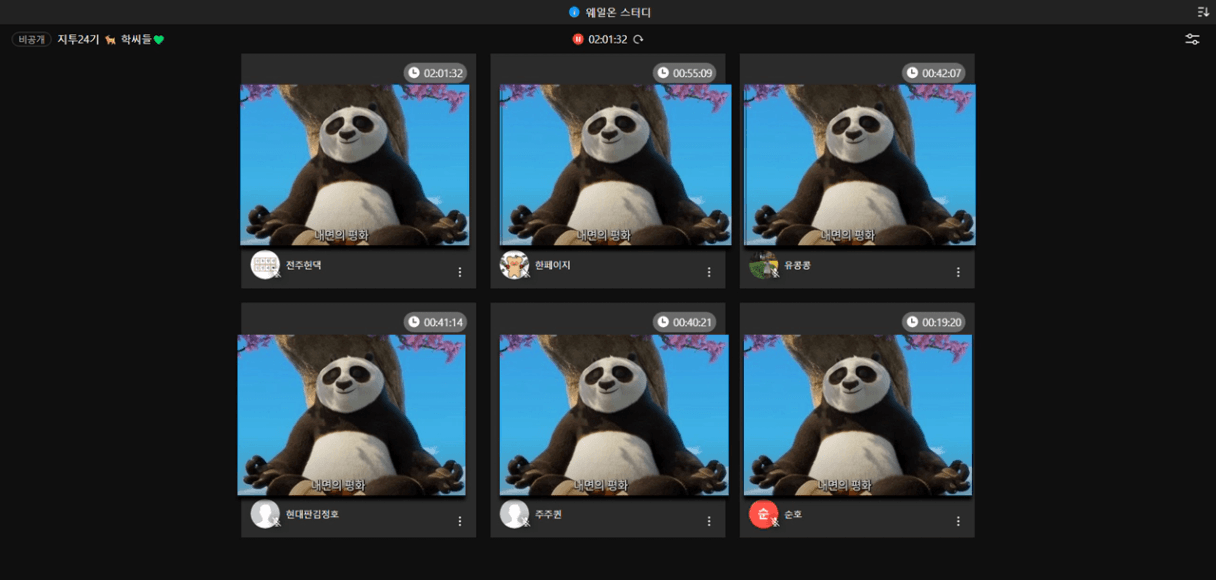Select 주주퀸's panda video tile
1216x580 pixels.
click(x=614, y=415)
